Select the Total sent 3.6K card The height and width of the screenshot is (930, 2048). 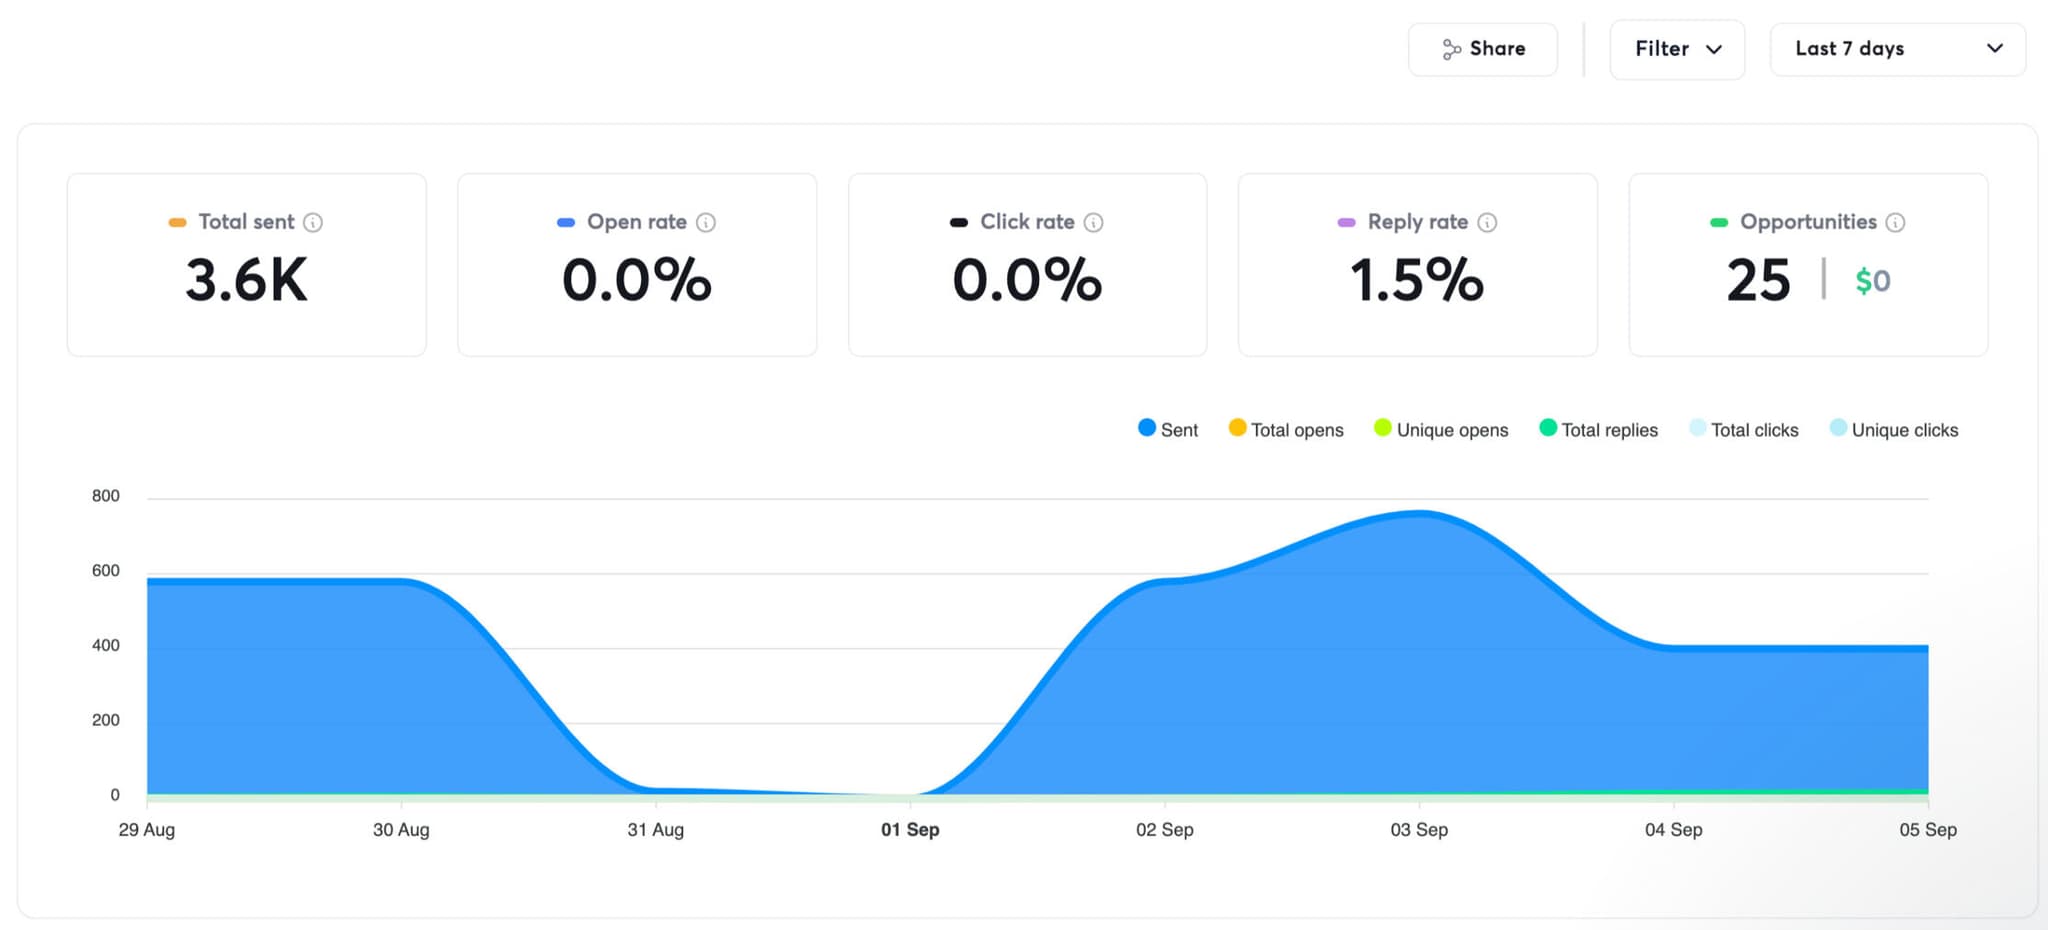247,265
